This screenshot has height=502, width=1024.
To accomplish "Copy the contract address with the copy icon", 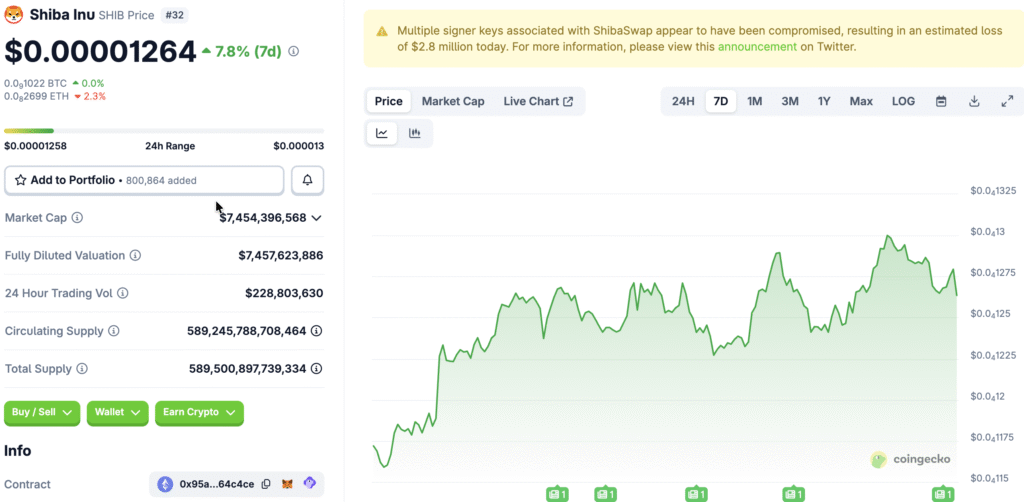I will tap(266, 484).
